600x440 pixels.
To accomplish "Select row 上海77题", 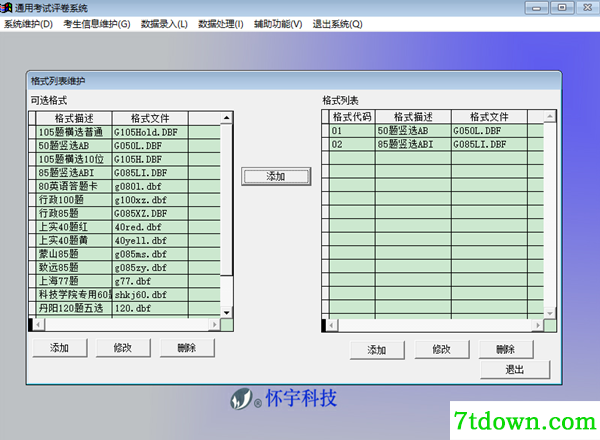I will pos(74,281).
